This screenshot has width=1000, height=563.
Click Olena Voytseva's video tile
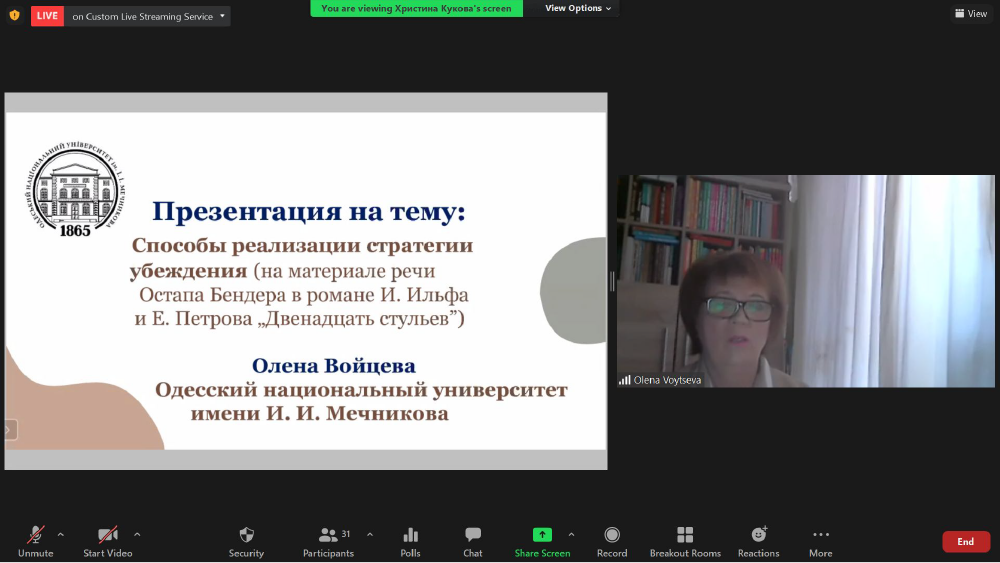805,281
